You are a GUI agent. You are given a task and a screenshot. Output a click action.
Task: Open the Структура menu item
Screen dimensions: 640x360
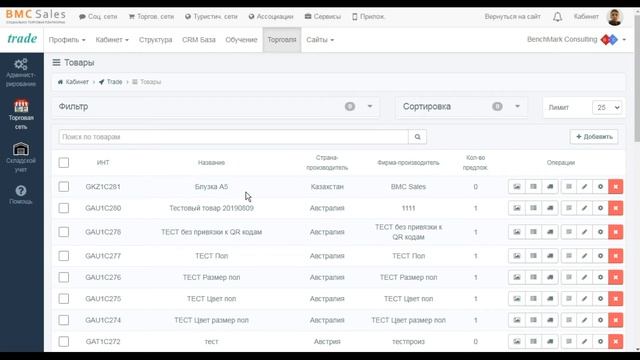click(x=156, y=40)
